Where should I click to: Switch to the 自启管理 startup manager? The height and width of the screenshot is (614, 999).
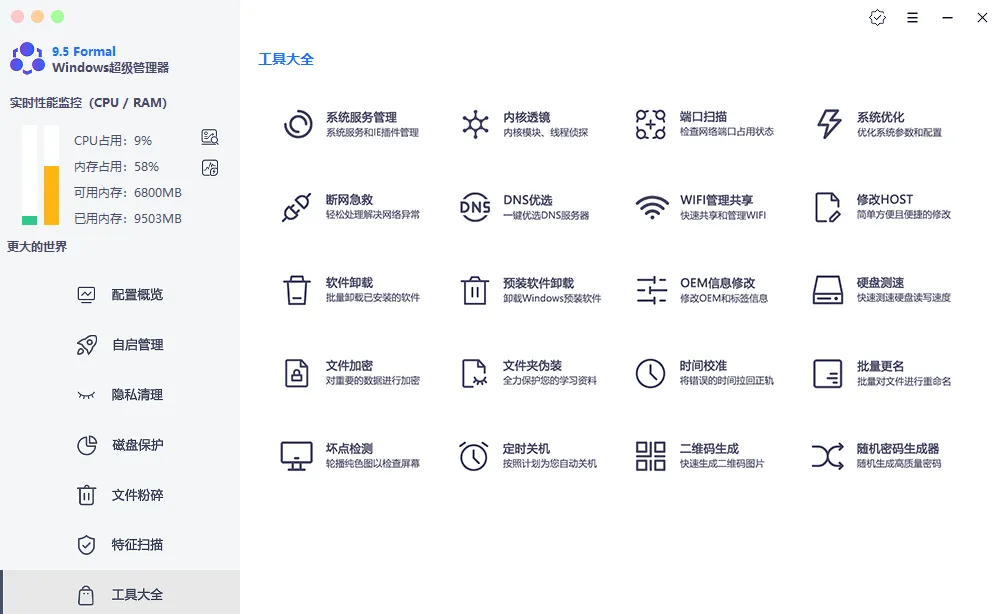point(120,344)
